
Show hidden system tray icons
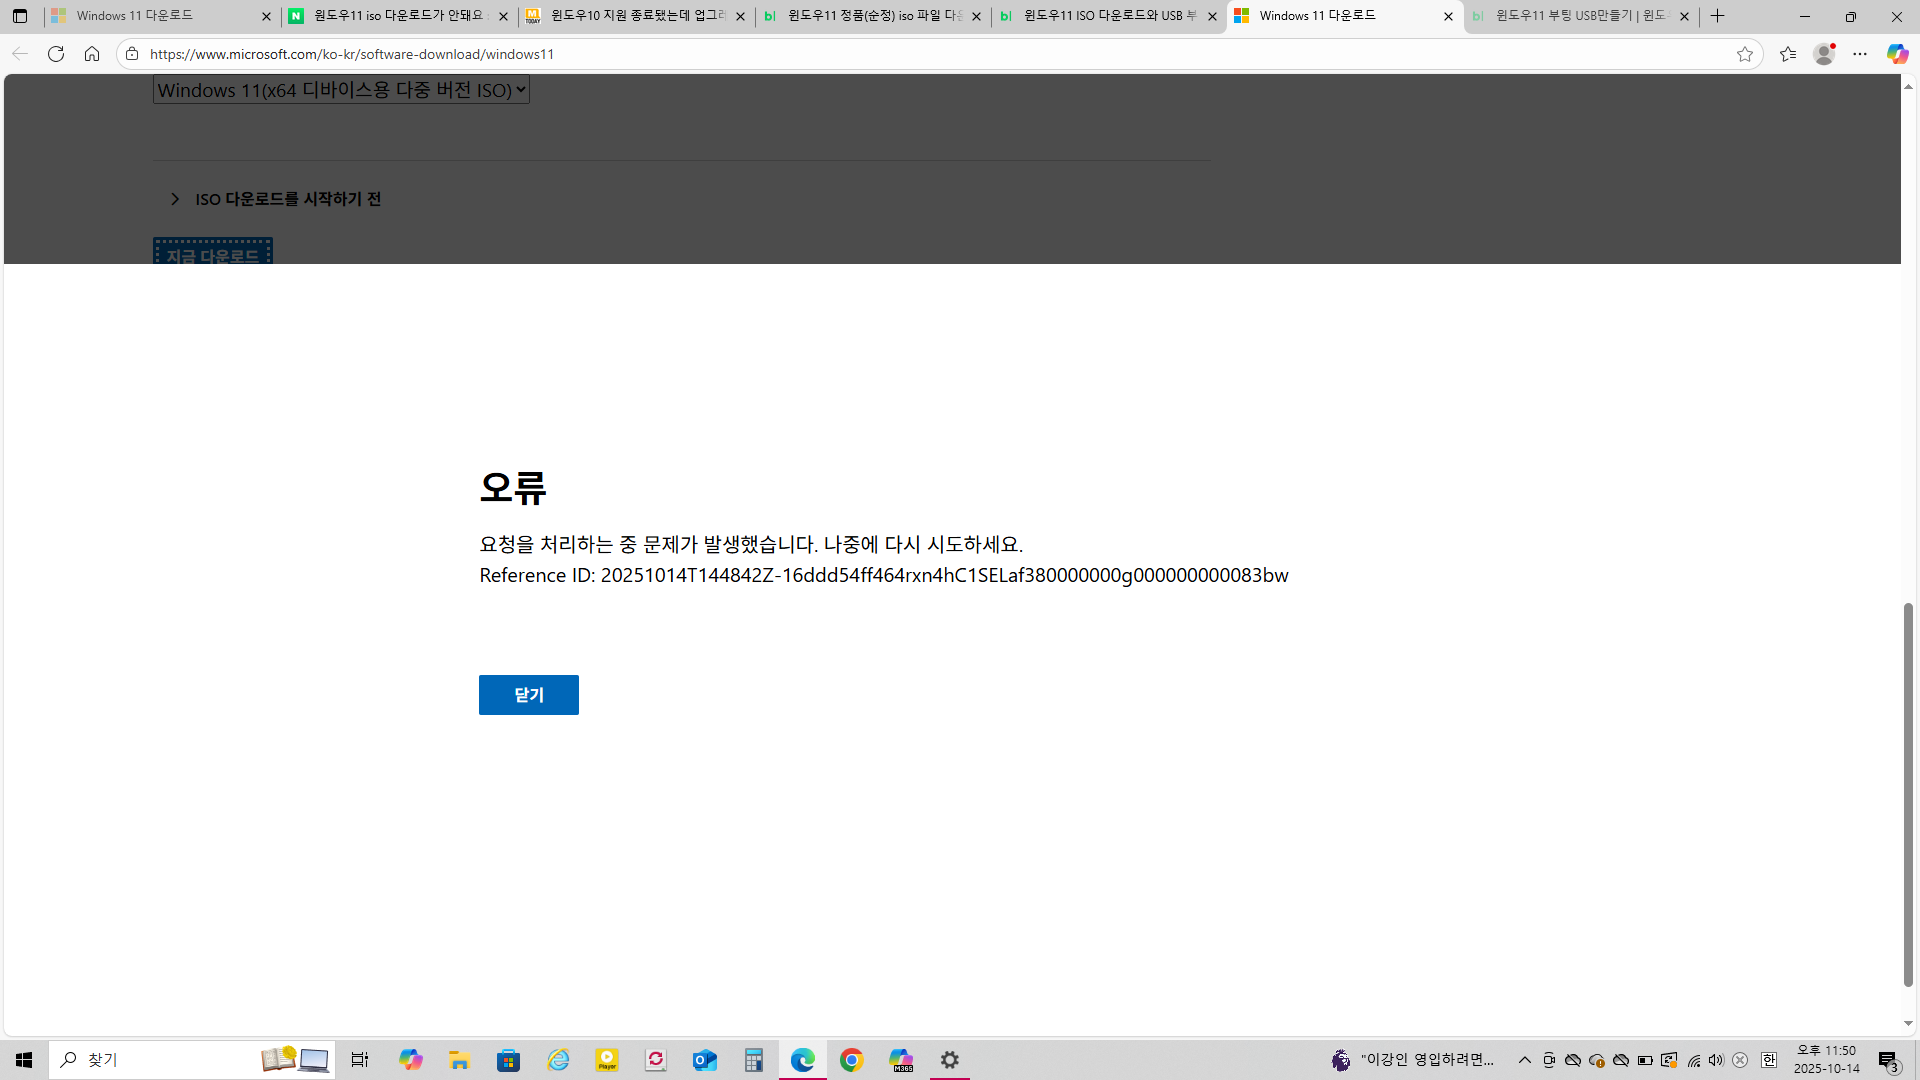click(1525, 1060)
